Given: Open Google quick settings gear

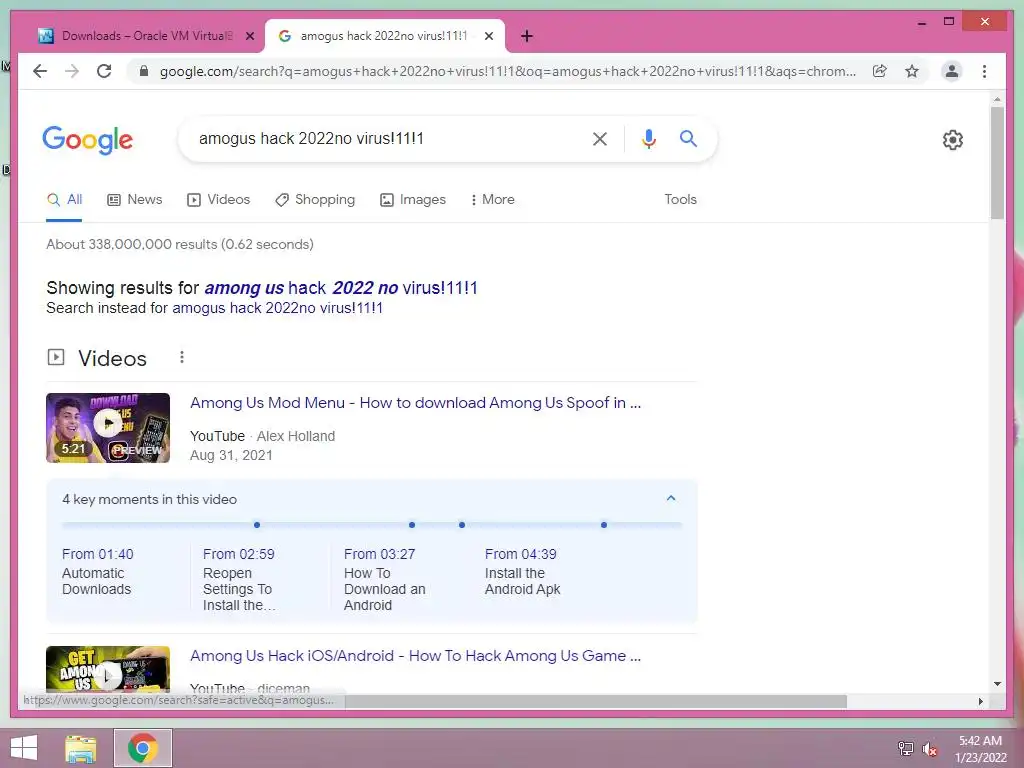Looking at the screenshot, I should (x=953, y=140).
